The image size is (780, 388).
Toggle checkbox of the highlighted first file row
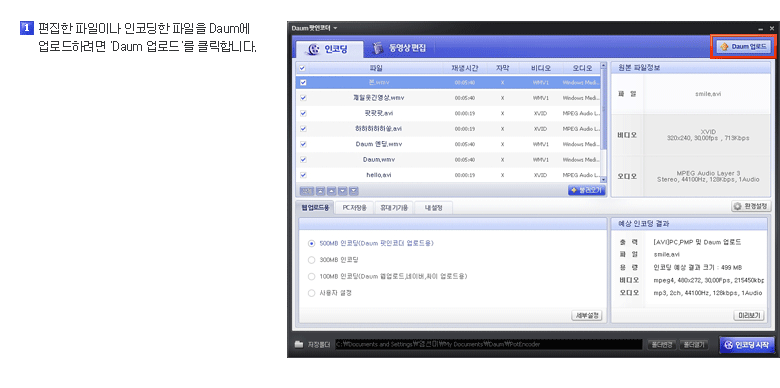(303, 83)
